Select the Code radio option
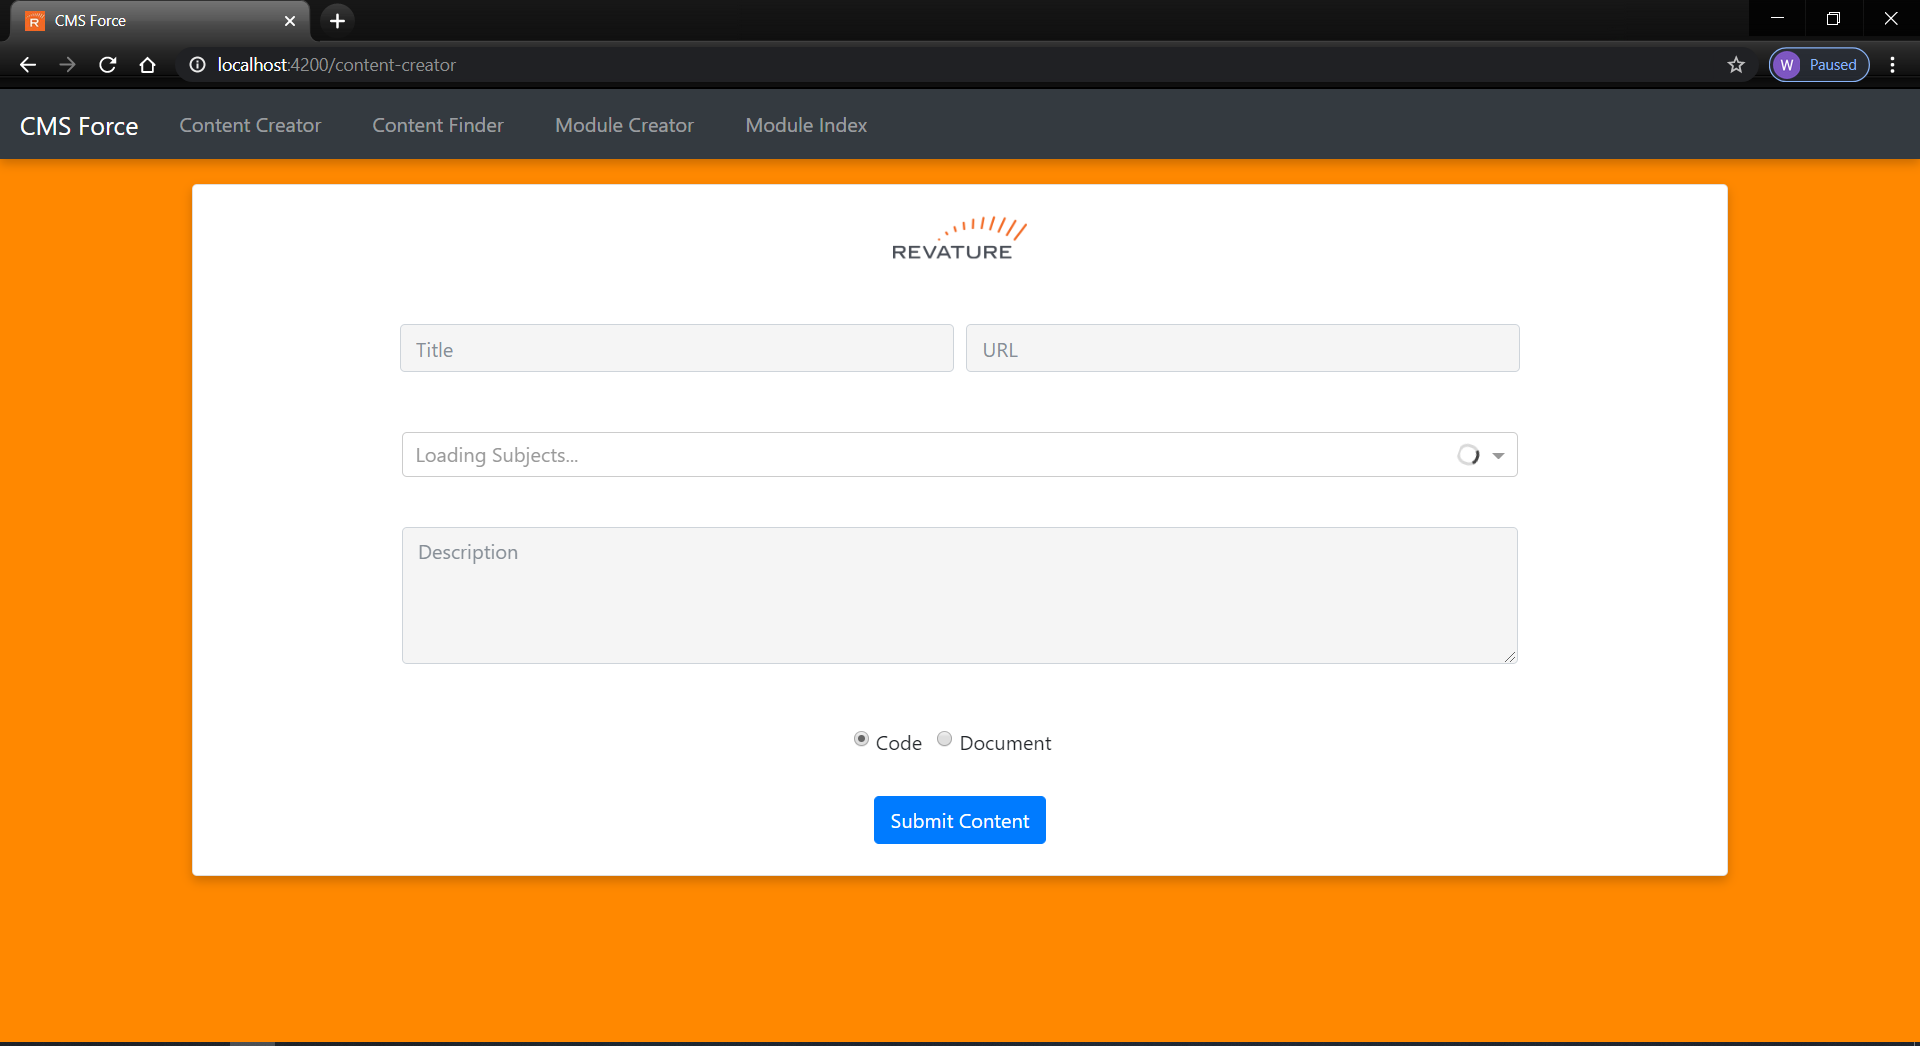Screen dimensions: 1920x1046 861,739
